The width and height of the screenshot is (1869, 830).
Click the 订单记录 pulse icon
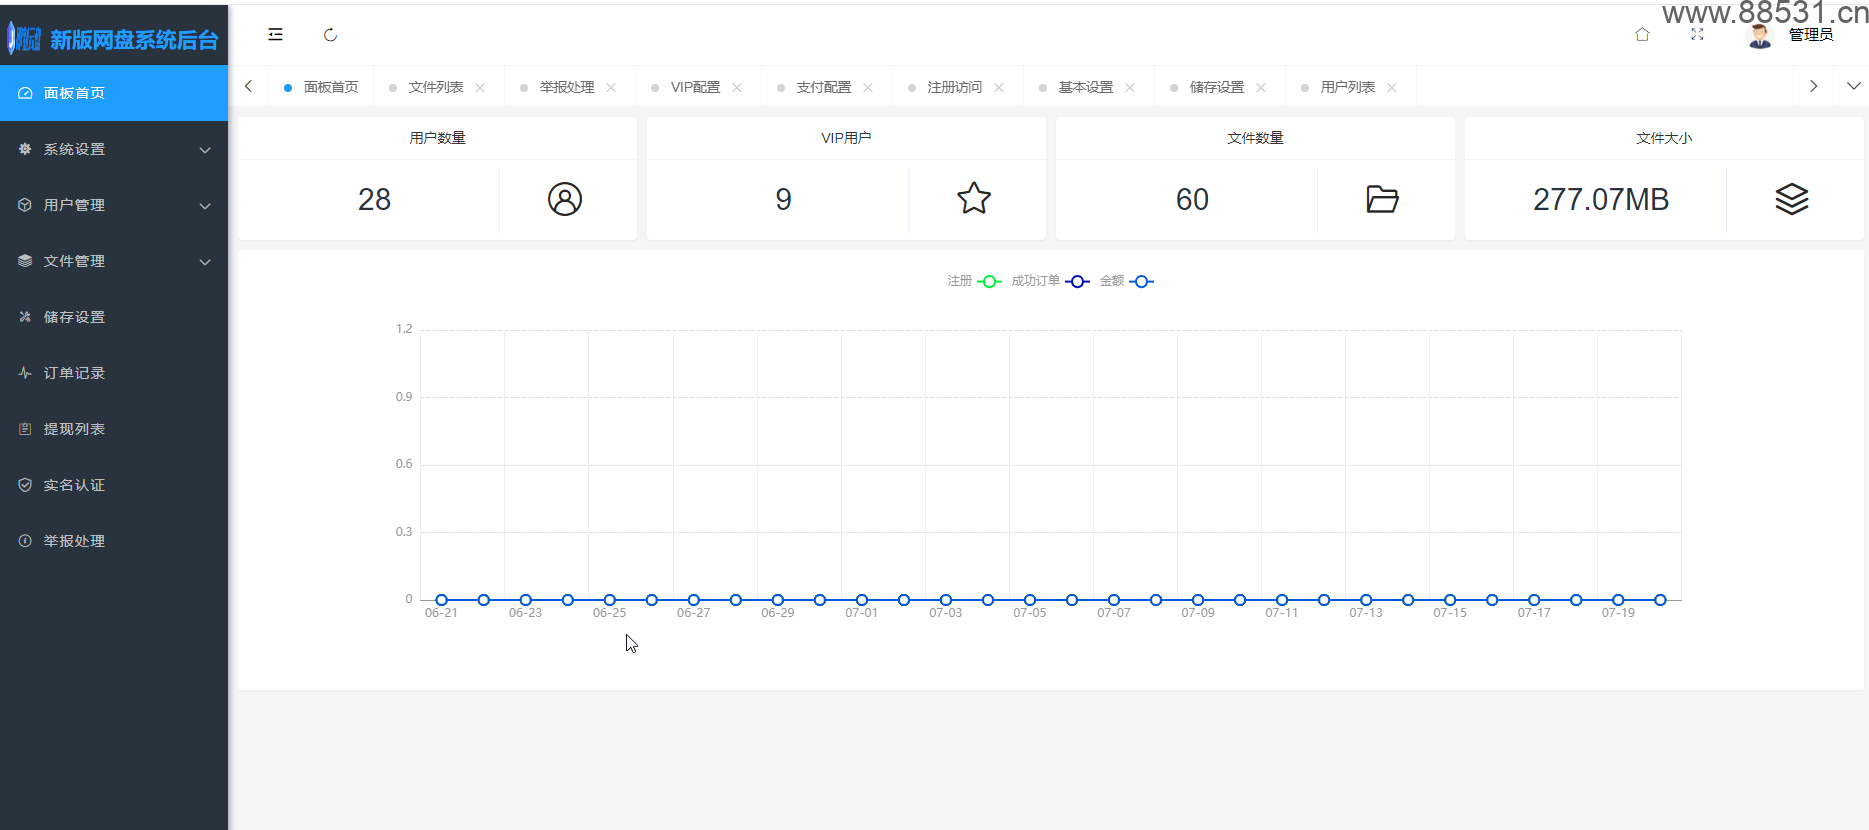pos(25,373)
